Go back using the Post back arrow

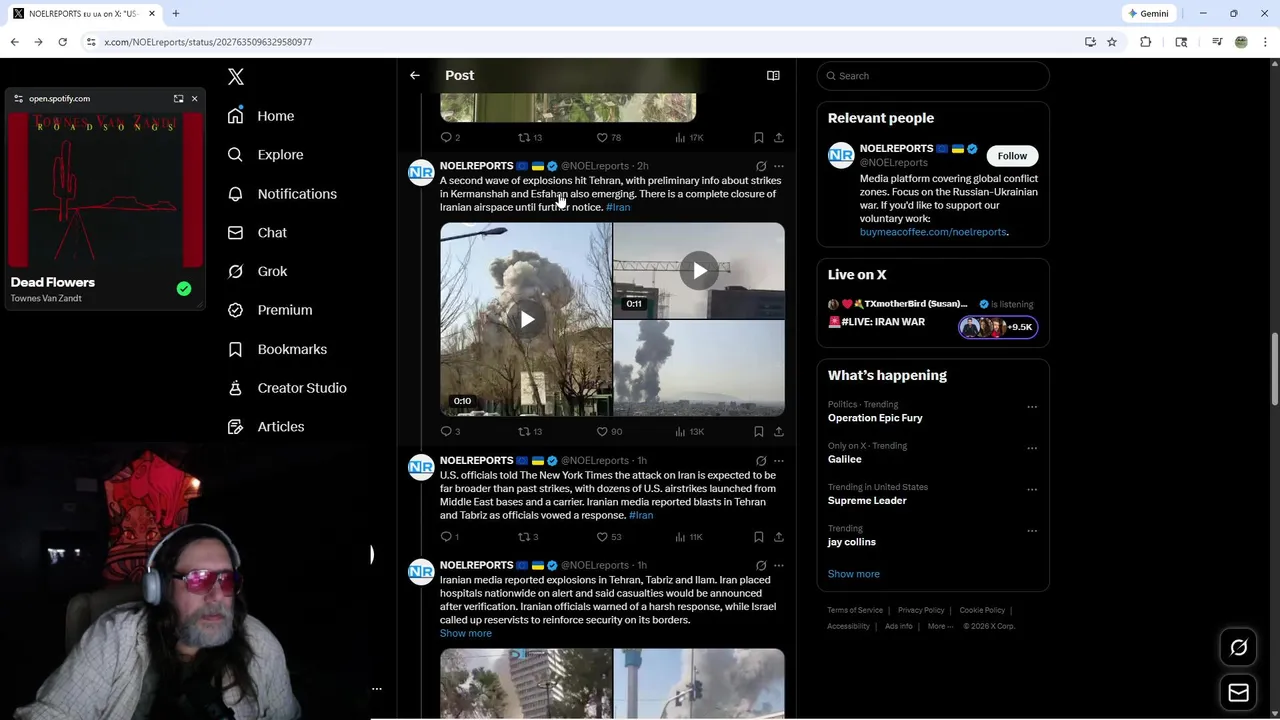[415, 75]
